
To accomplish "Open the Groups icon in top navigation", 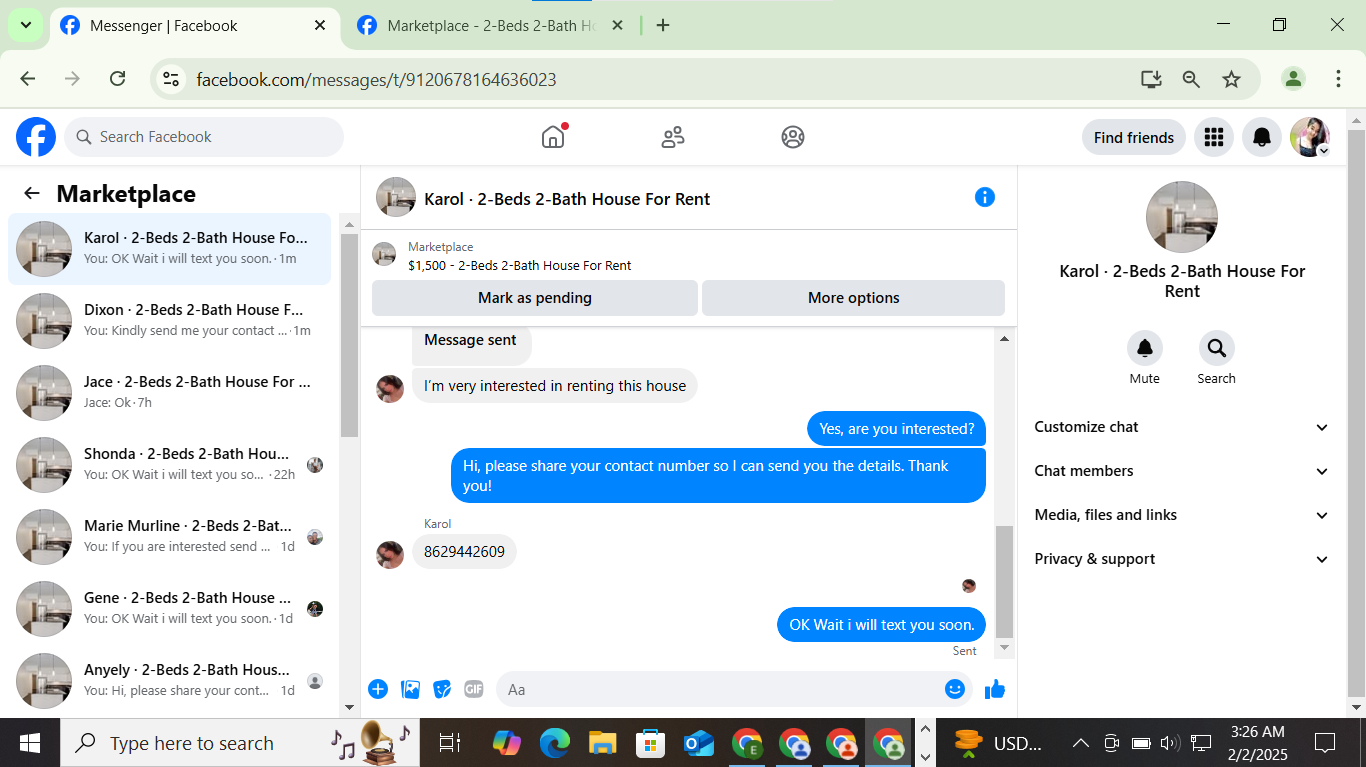I will pyautogui.click(x=793, y=137).
